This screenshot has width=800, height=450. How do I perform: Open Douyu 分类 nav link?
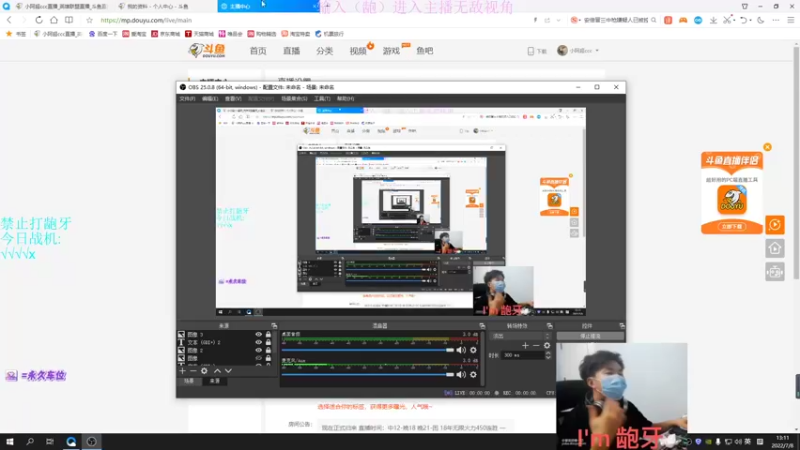point(324,51)
